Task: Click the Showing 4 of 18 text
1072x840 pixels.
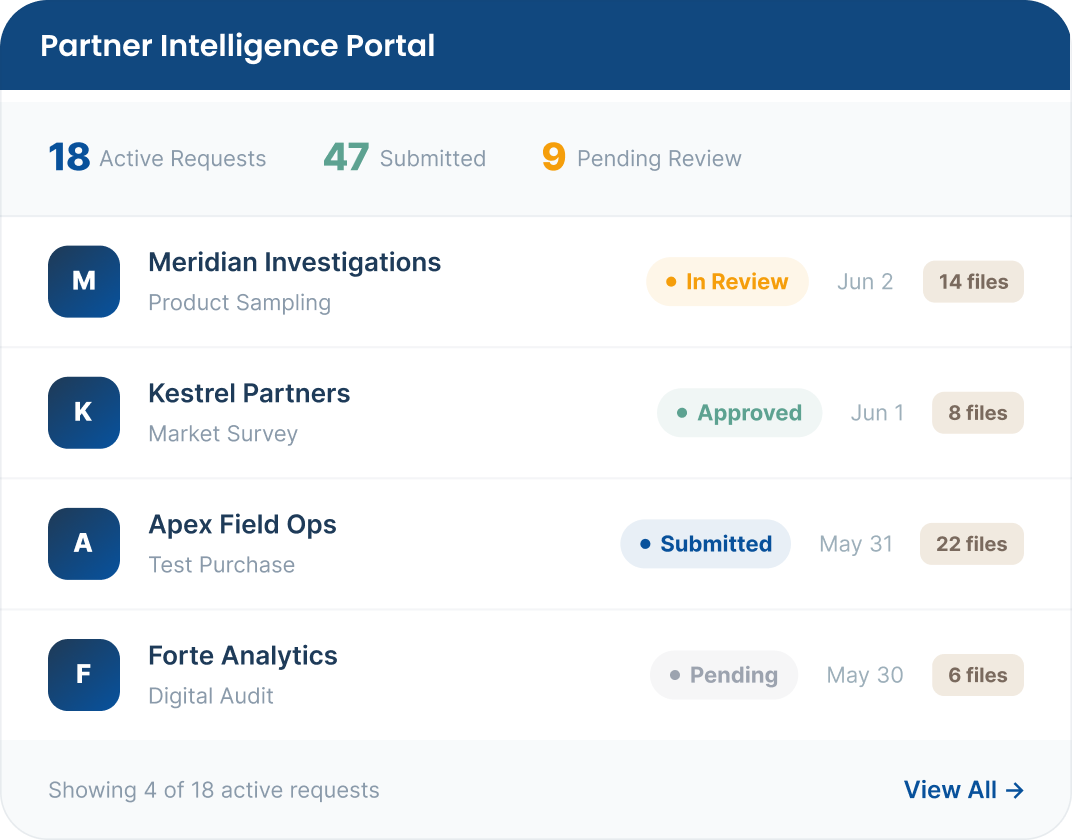Action: [213, 790]
